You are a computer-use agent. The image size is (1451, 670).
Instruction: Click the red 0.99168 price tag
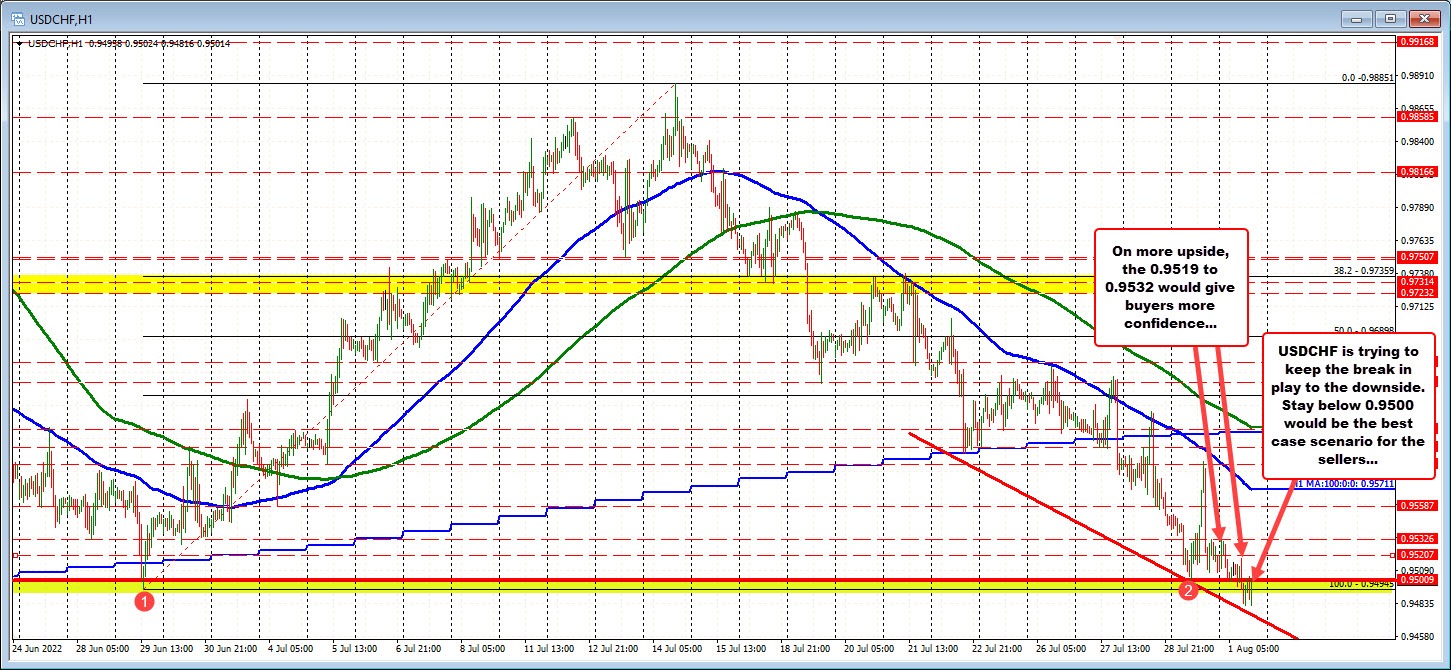tap(1420, 42)
